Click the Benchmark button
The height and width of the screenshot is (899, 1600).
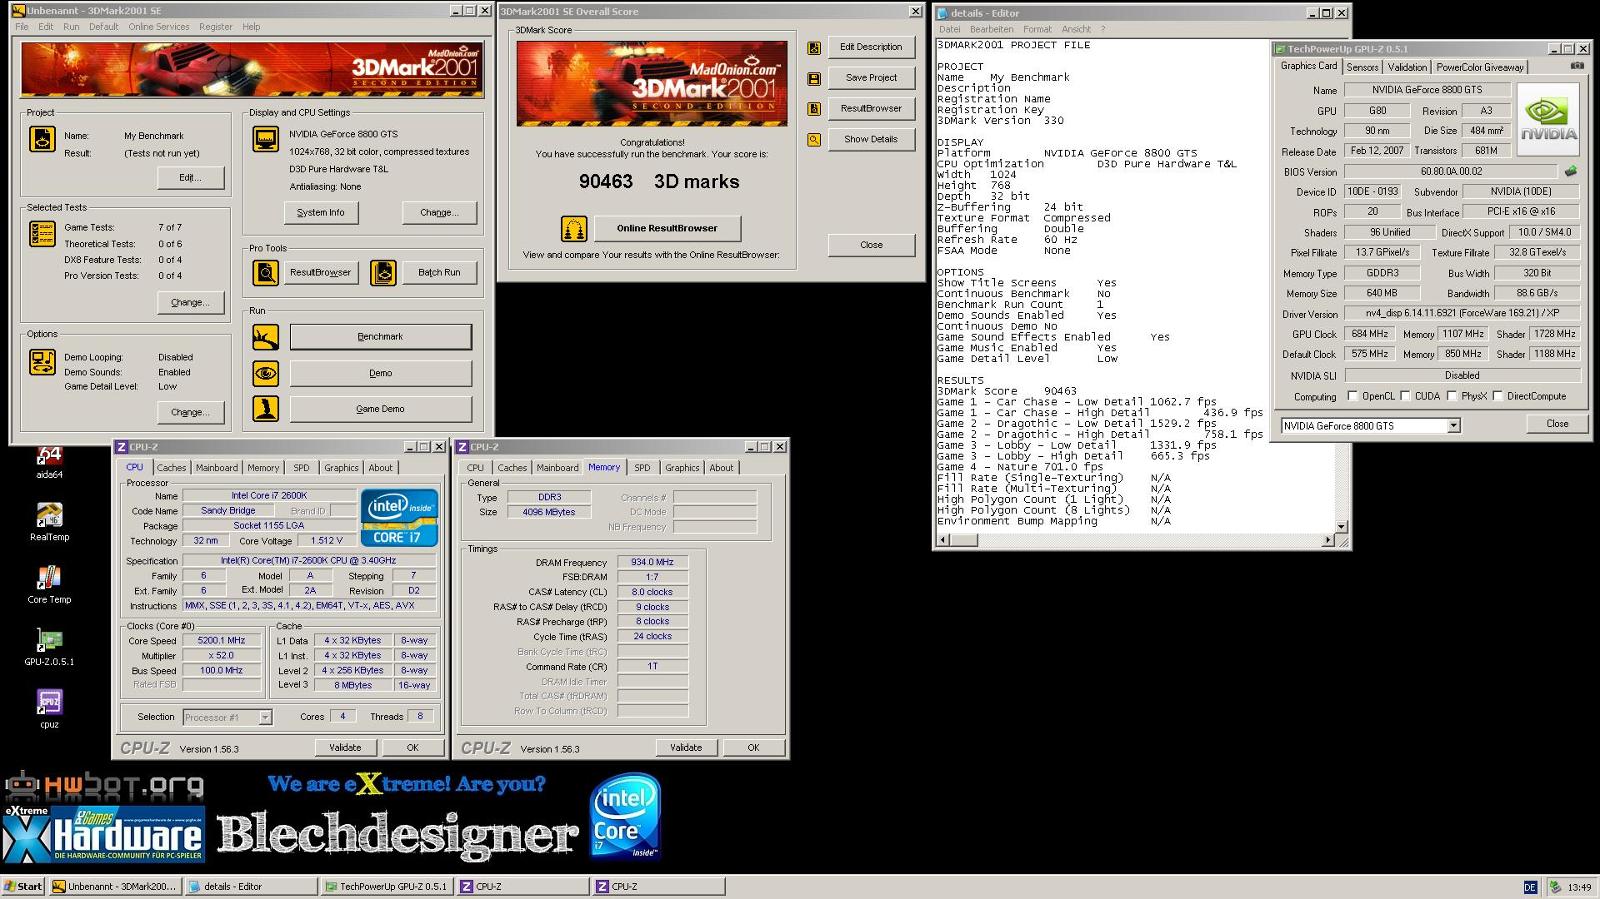380,337
